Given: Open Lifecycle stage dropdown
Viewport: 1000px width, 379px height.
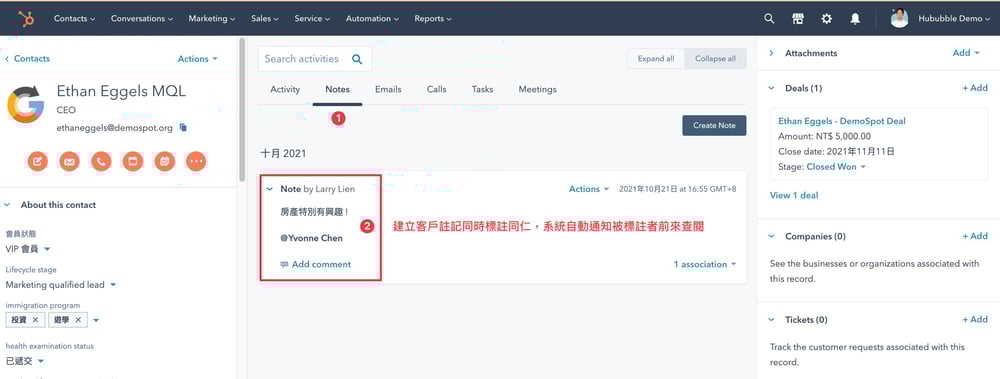Looking at the screenshot, I should click(61, 285).
